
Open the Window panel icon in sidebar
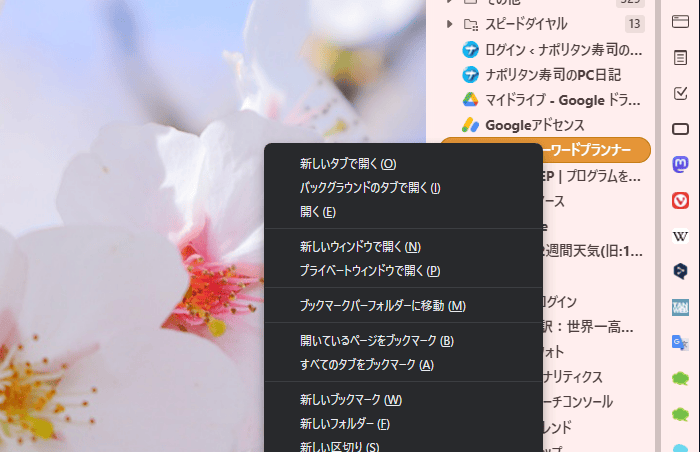[x=680, y=21]
